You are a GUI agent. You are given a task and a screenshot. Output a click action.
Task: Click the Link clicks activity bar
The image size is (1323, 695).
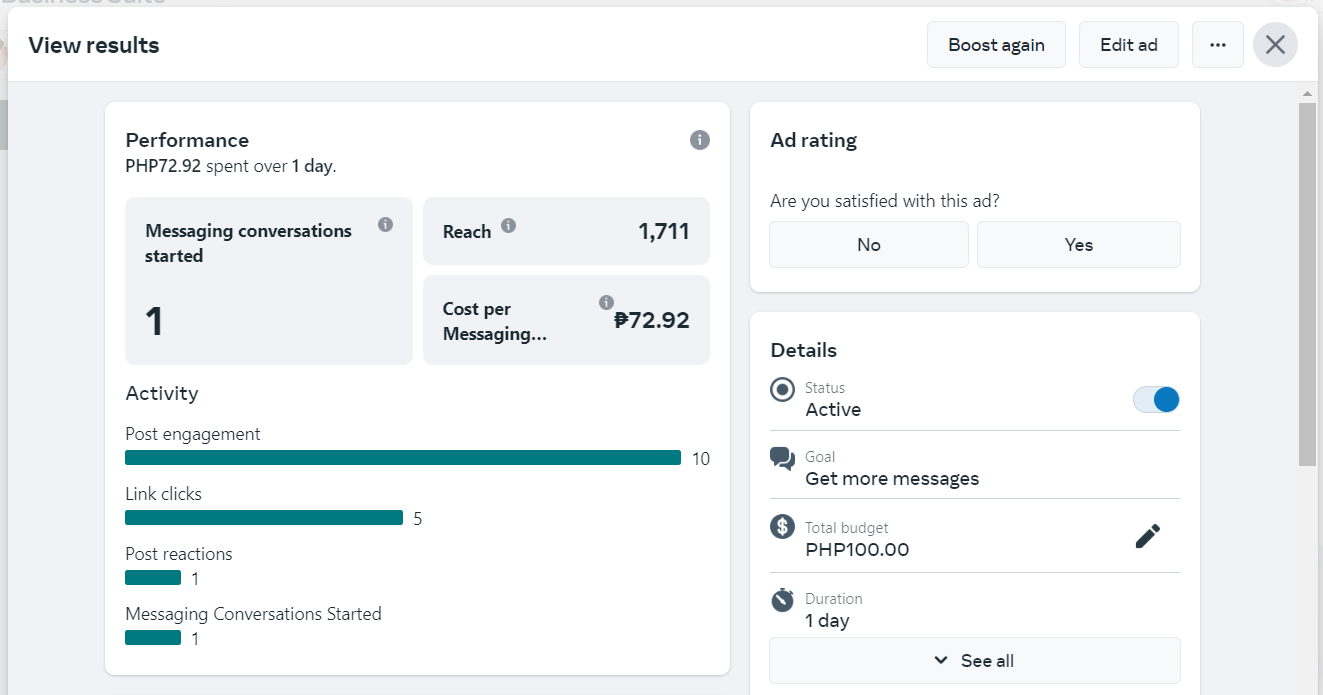pos(264,518)
